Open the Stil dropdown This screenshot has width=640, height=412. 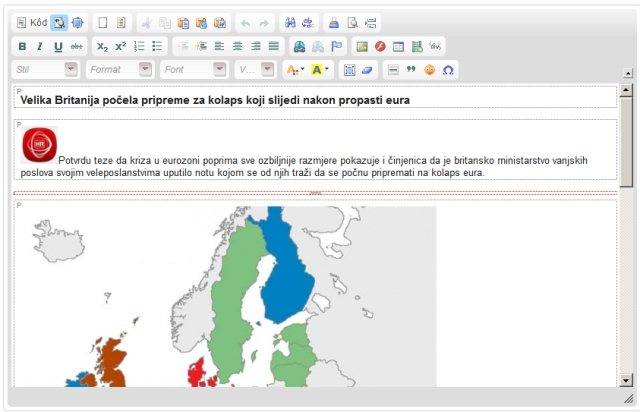46,70
